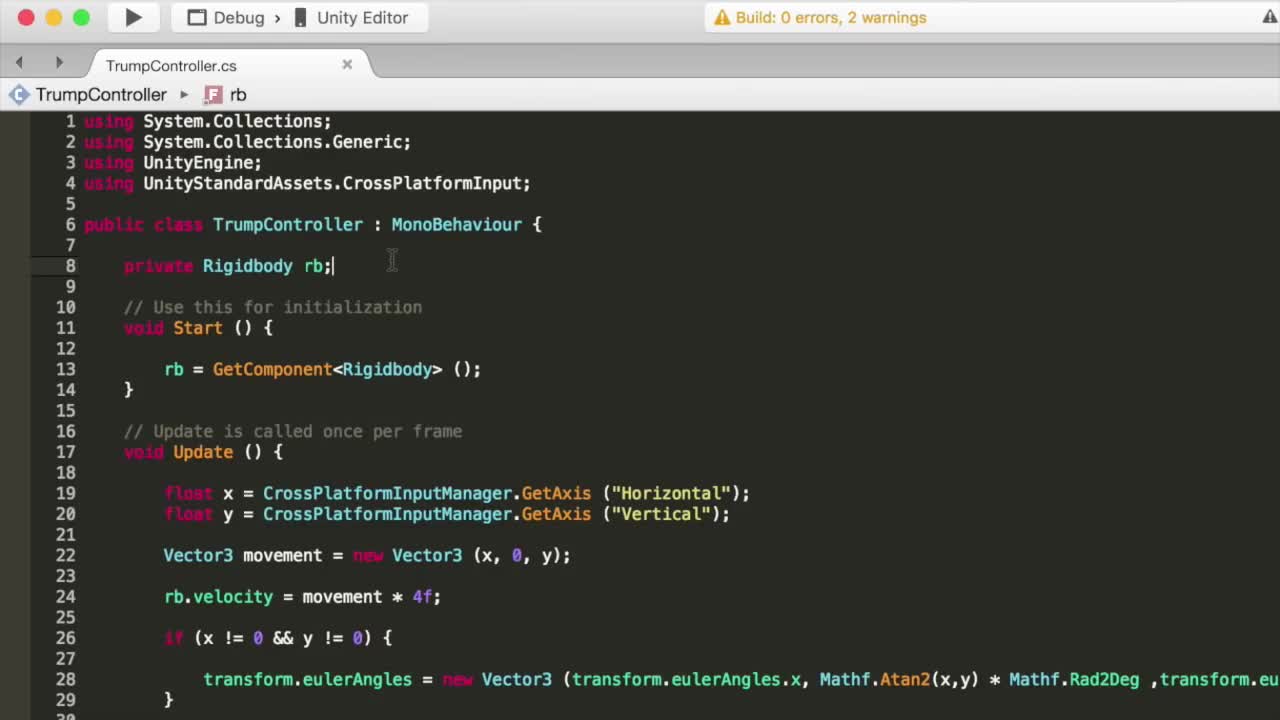The height and width of the screenshot is (720, 1280).
Task: Click the field icon beside rb
Action: [213, 94]
